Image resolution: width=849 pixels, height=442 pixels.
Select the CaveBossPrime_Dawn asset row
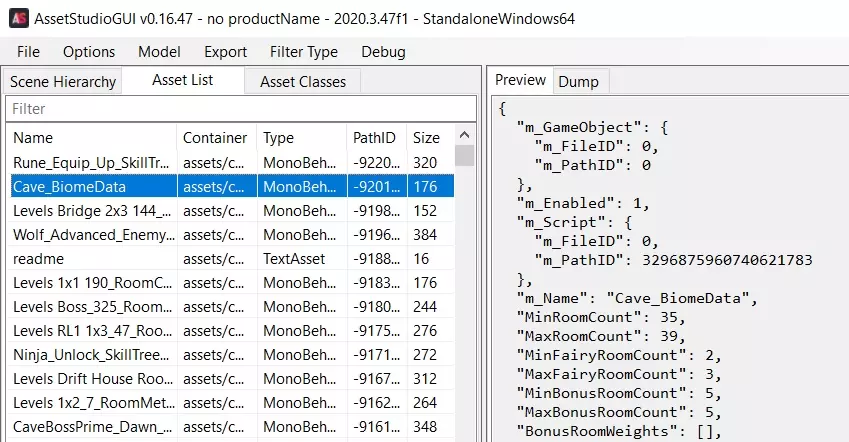(x=90, y=427)
